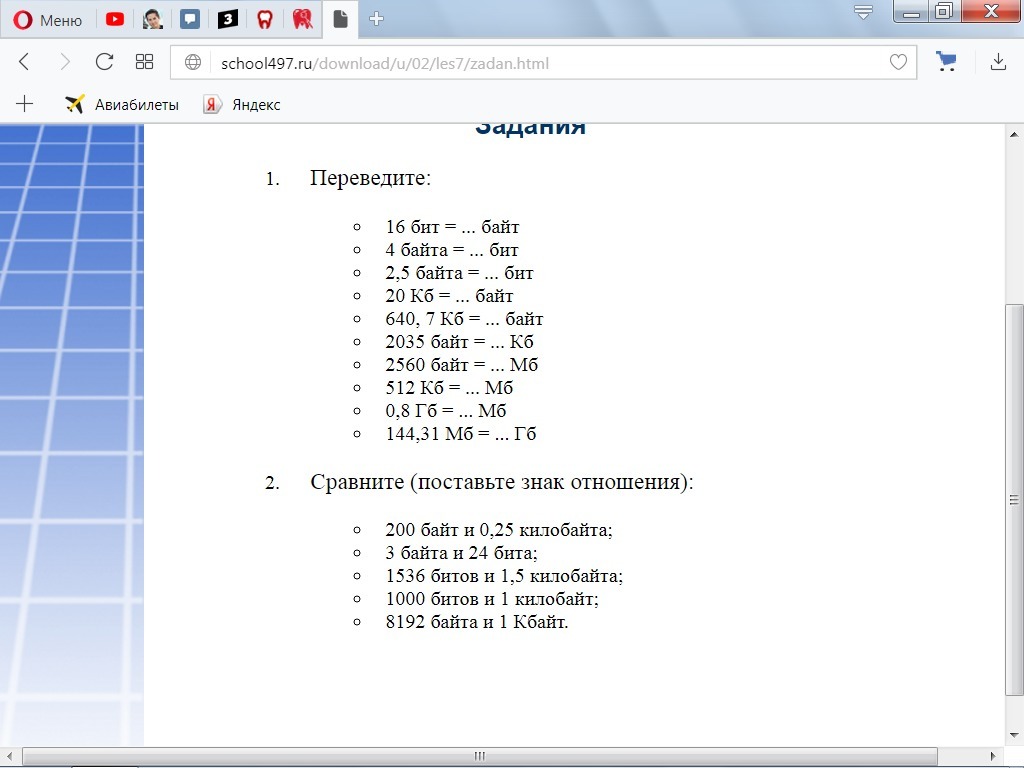Screen dimensions: 1024x768
Task: Click the line '4 байта = ... бит'
Action: pyautogui.click(x=451, y=250)
